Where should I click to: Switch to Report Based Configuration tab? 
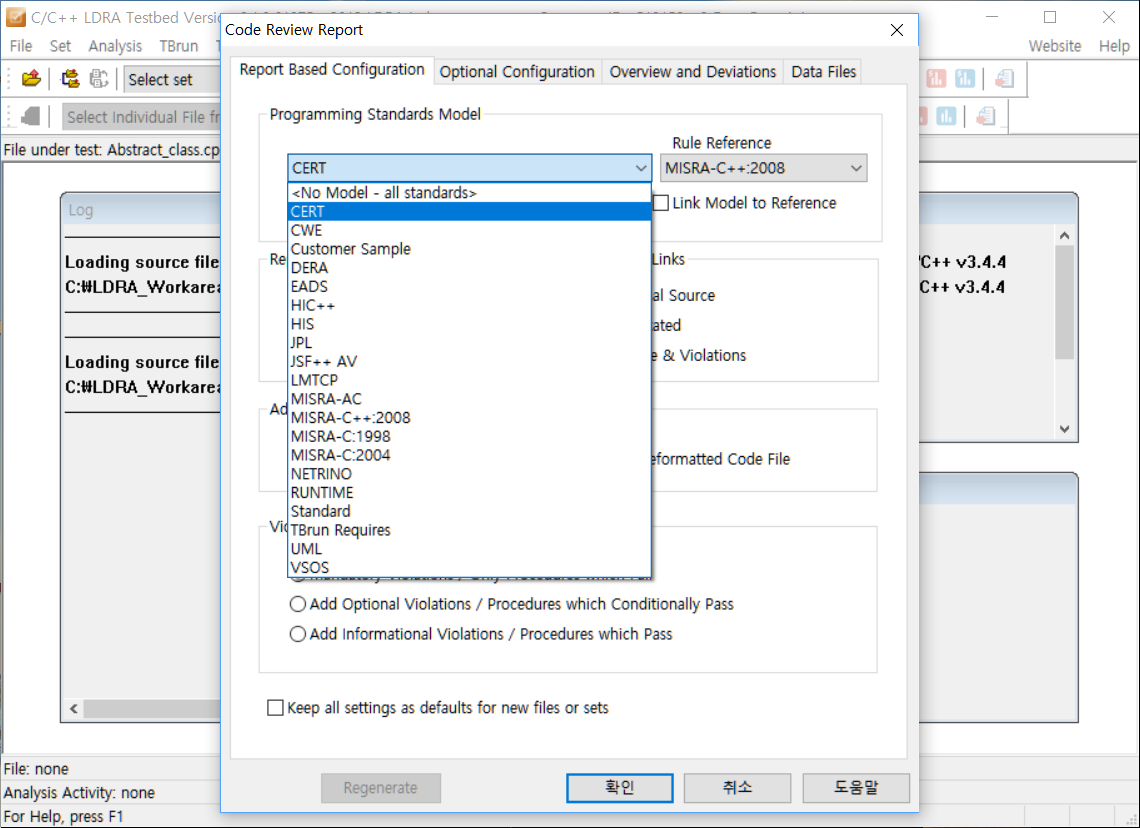pyautogui.click(x=332, y=70)
